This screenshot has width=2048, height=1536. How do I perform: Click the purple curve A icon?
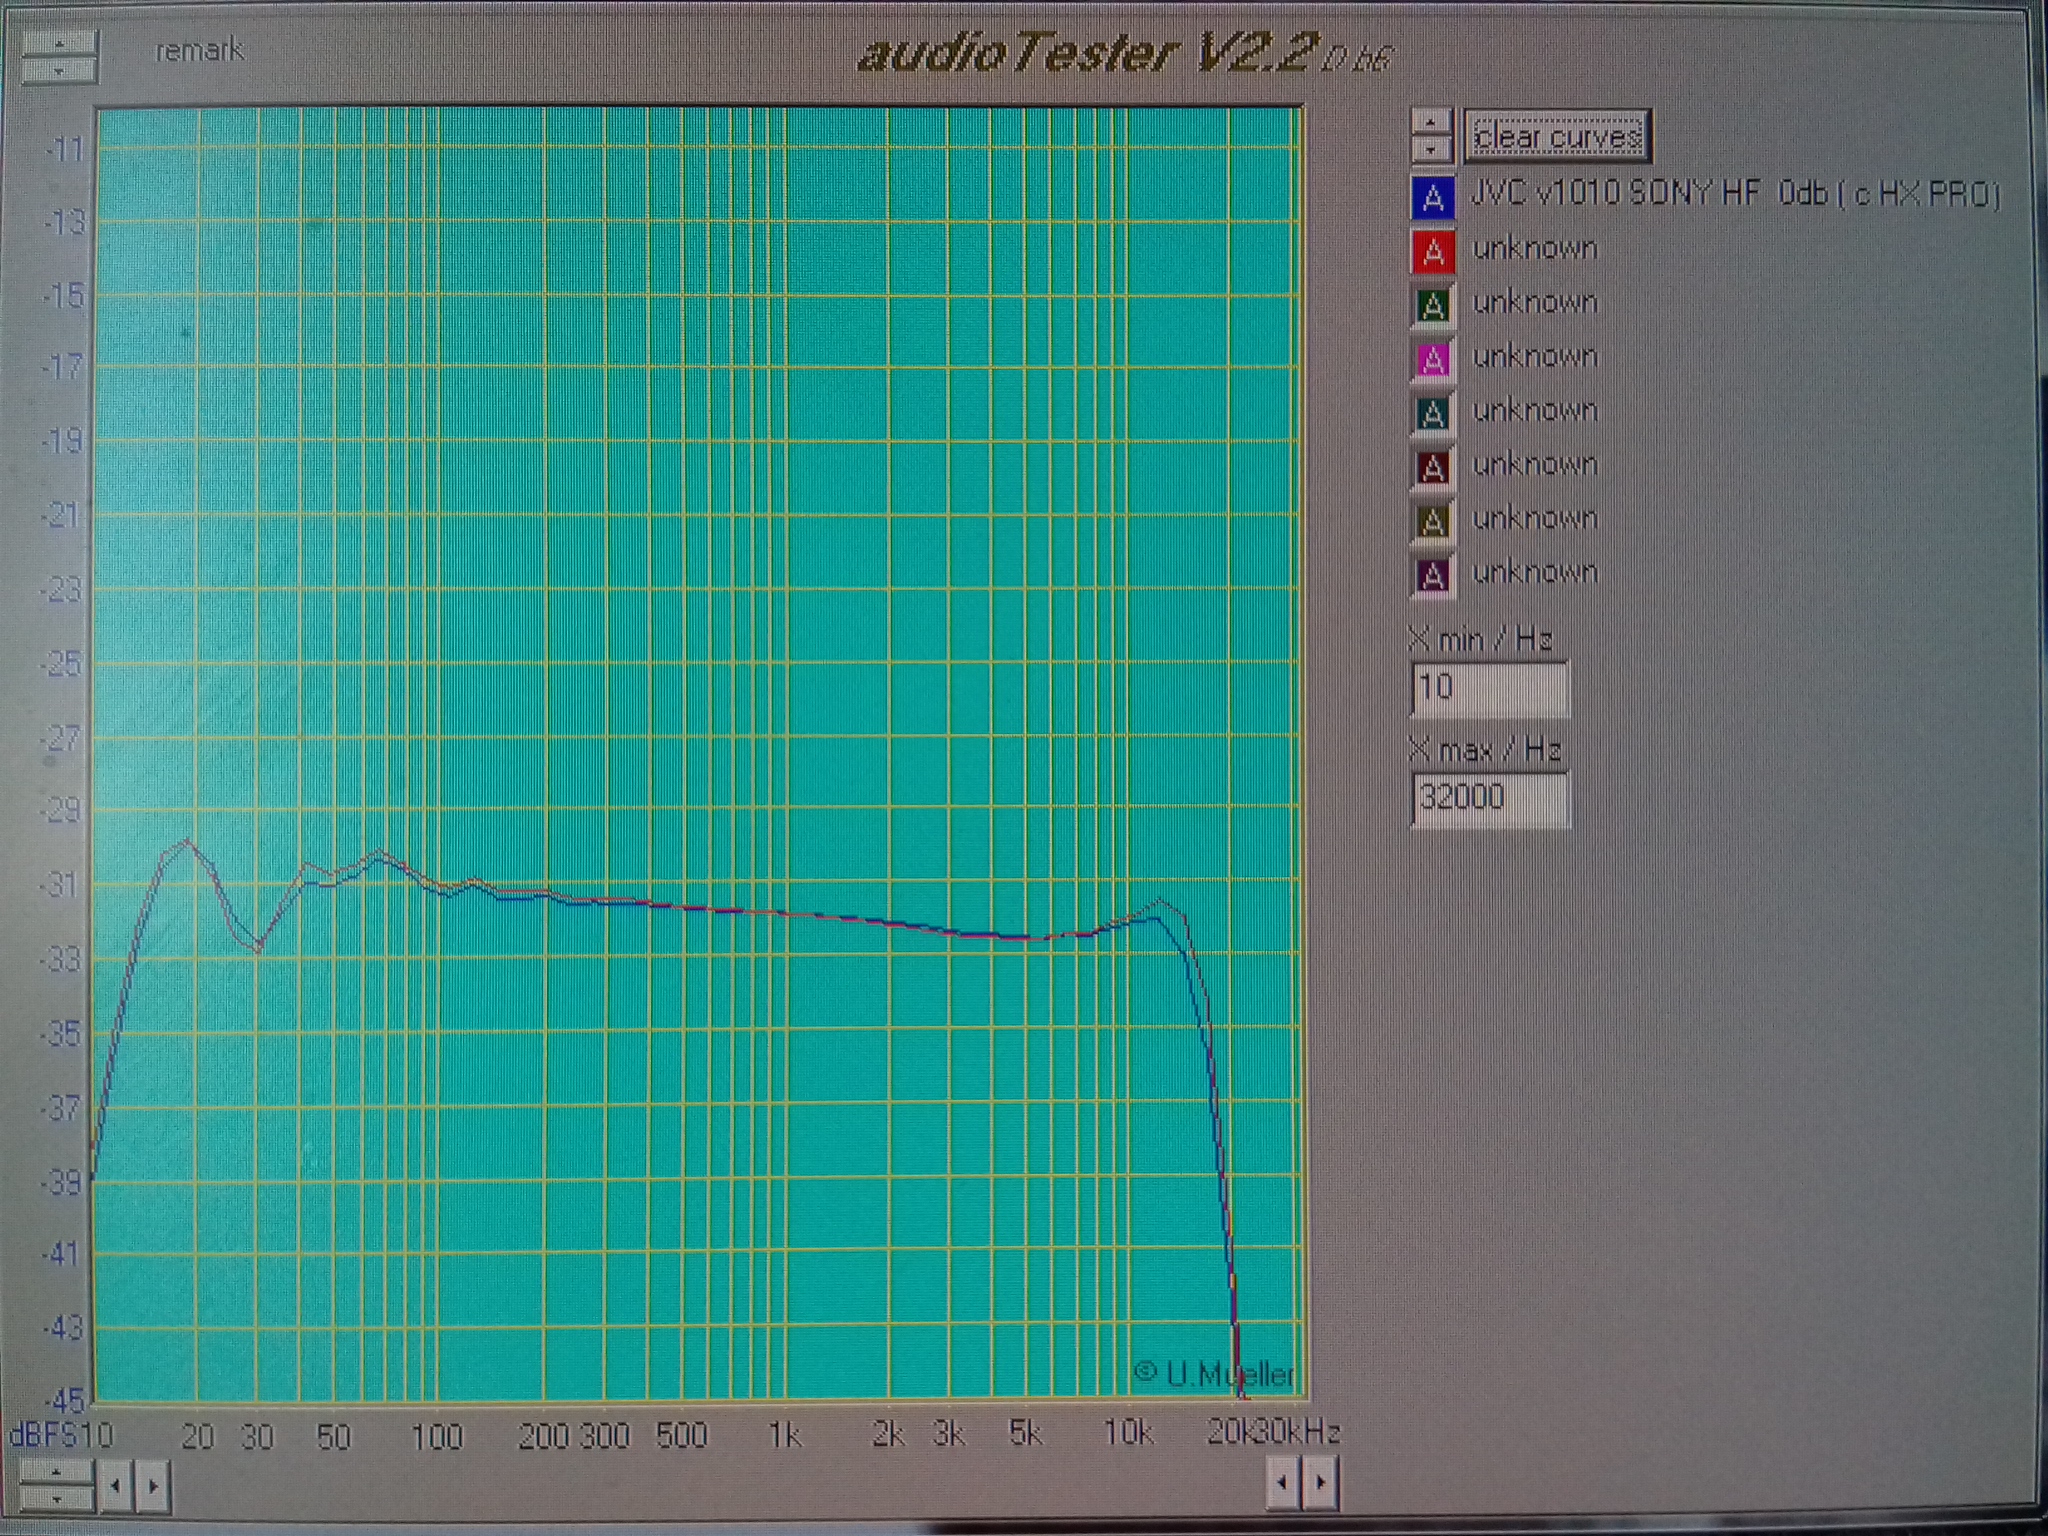click(1432, 575)
